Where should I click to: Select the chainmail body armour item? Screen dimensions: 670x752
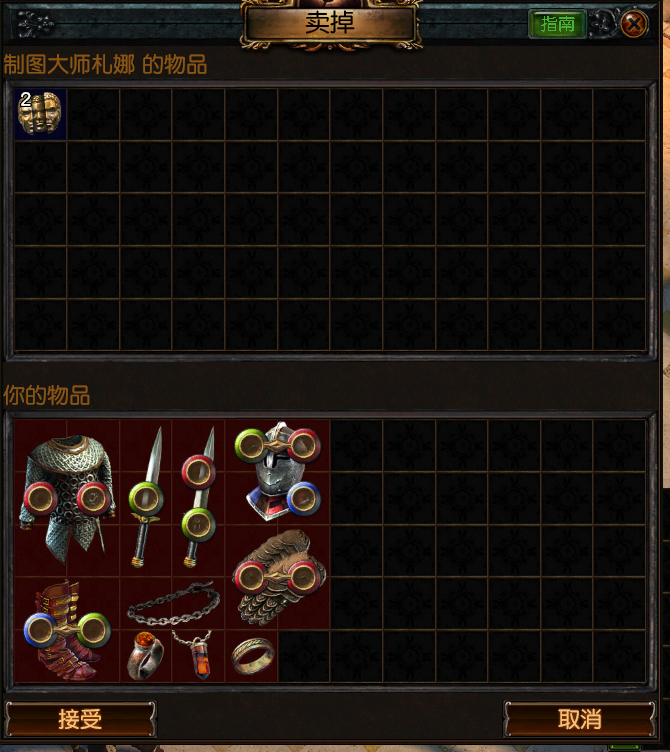pos(67,499)
